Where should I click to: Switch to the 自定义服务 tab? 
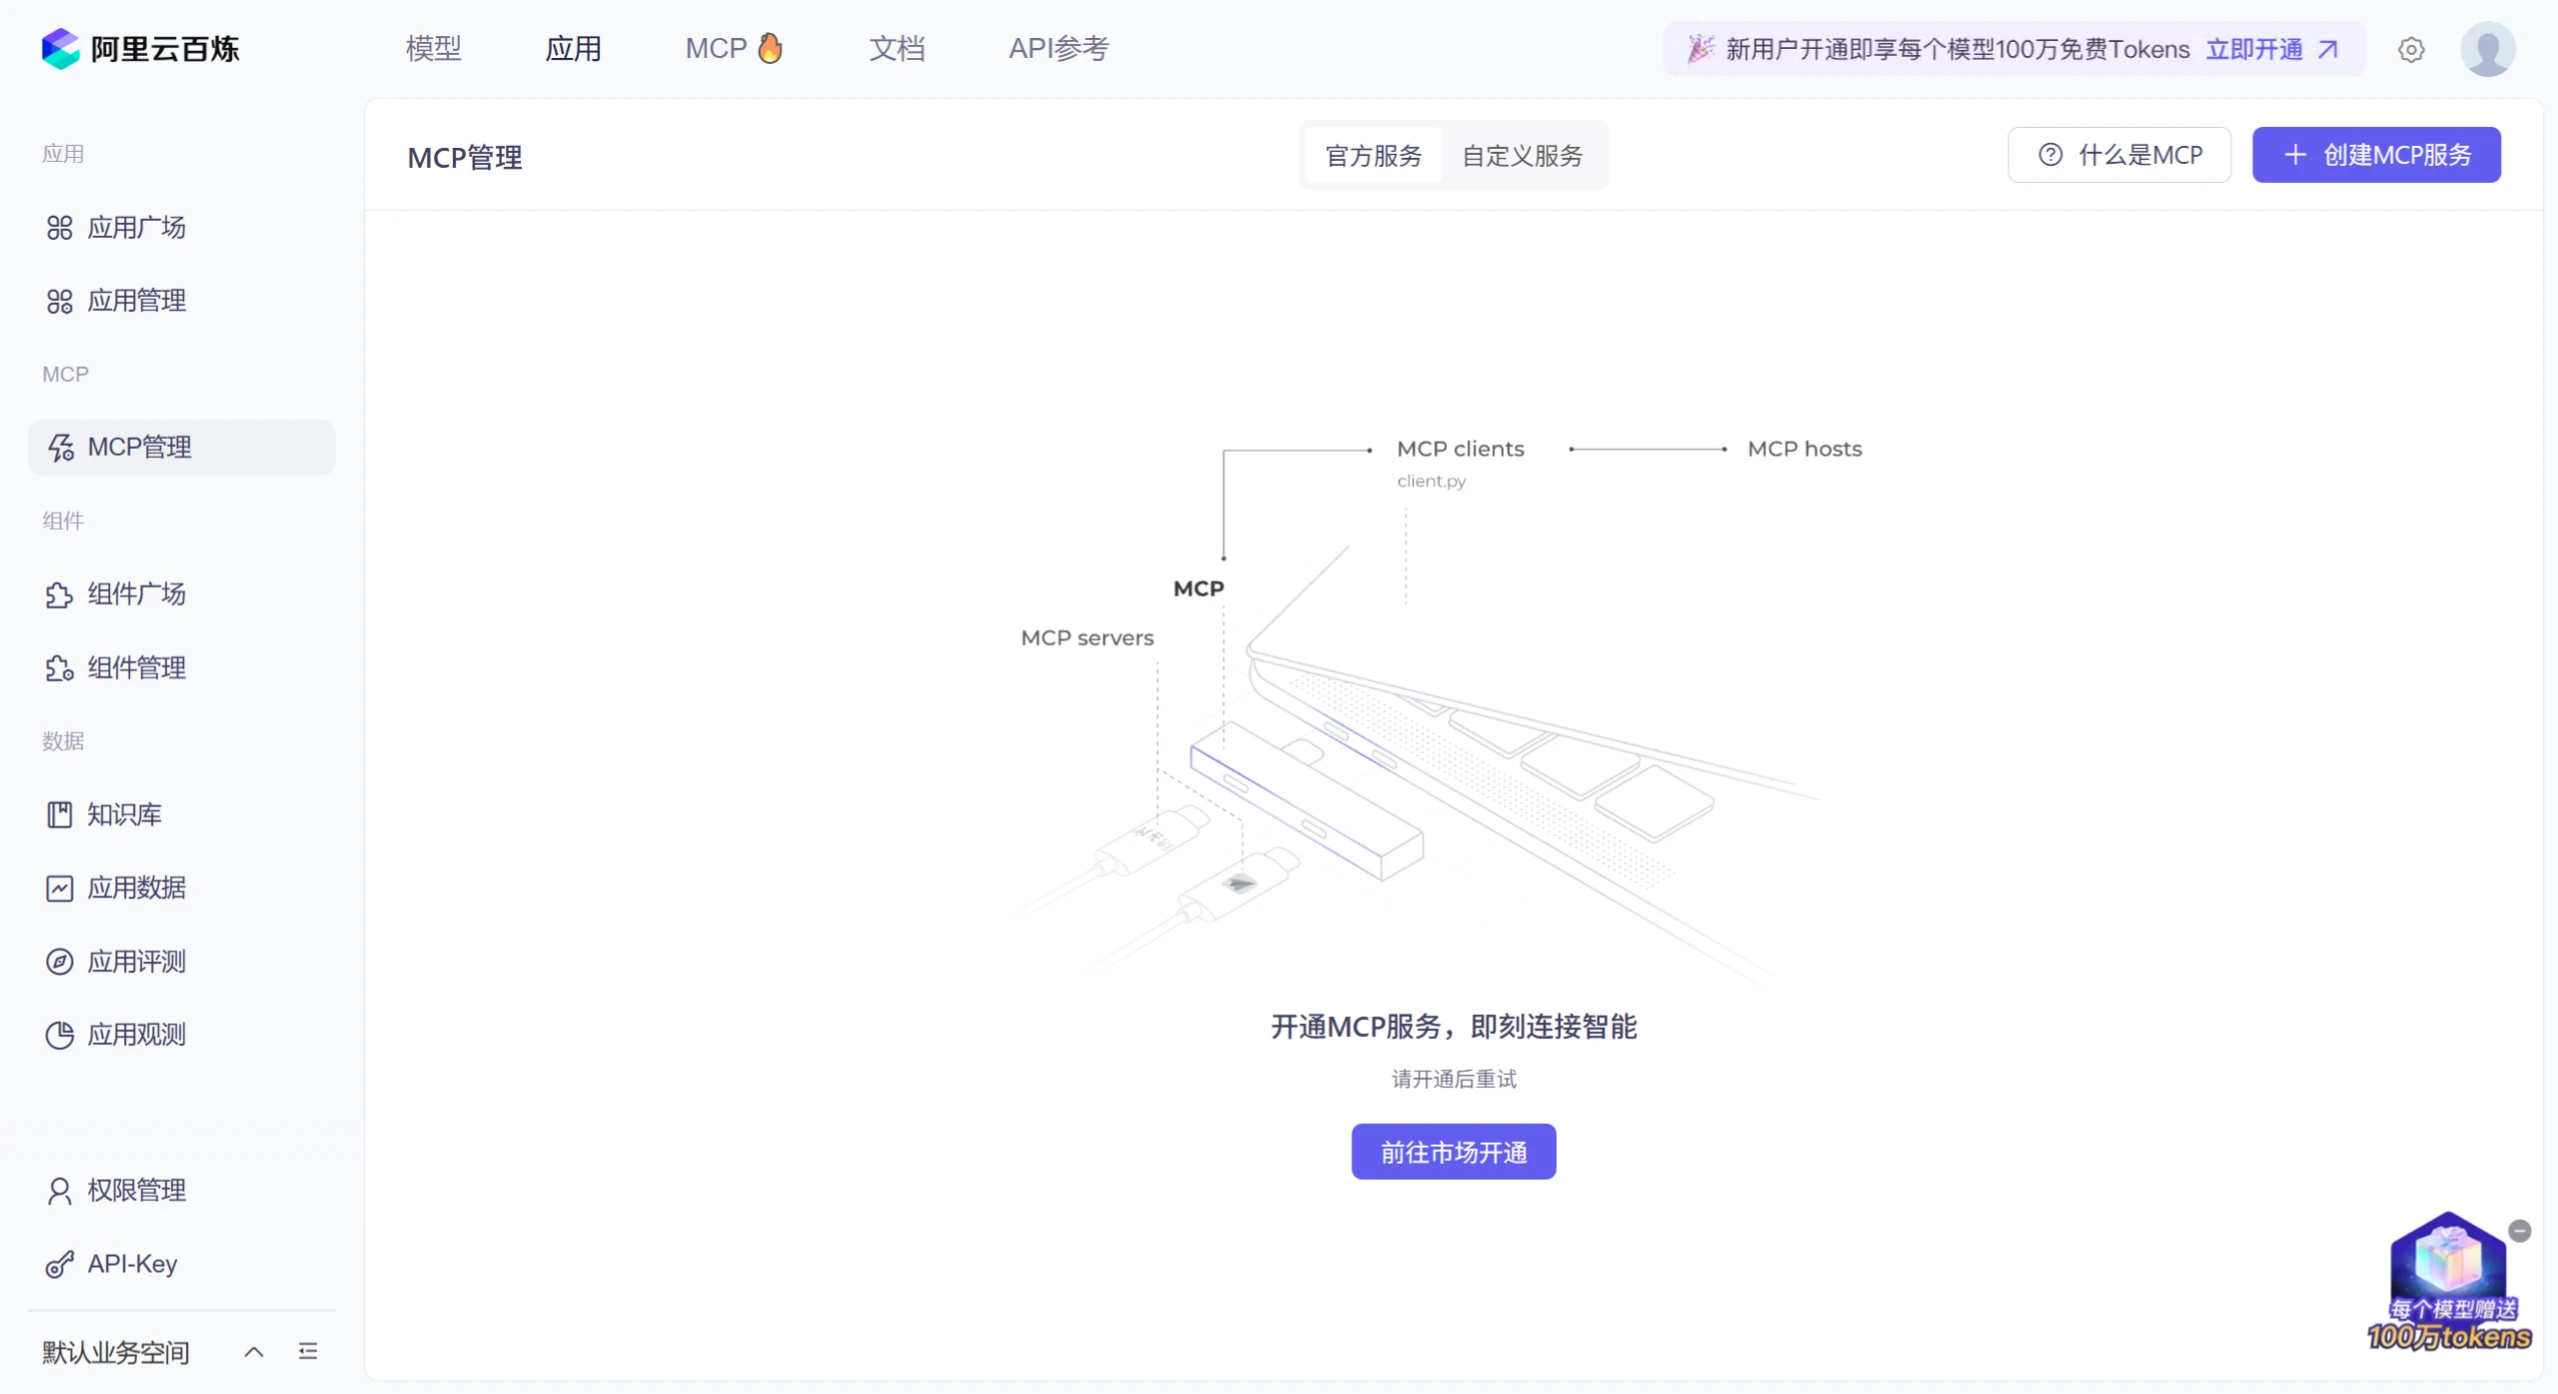click(x=1522, y=156)
